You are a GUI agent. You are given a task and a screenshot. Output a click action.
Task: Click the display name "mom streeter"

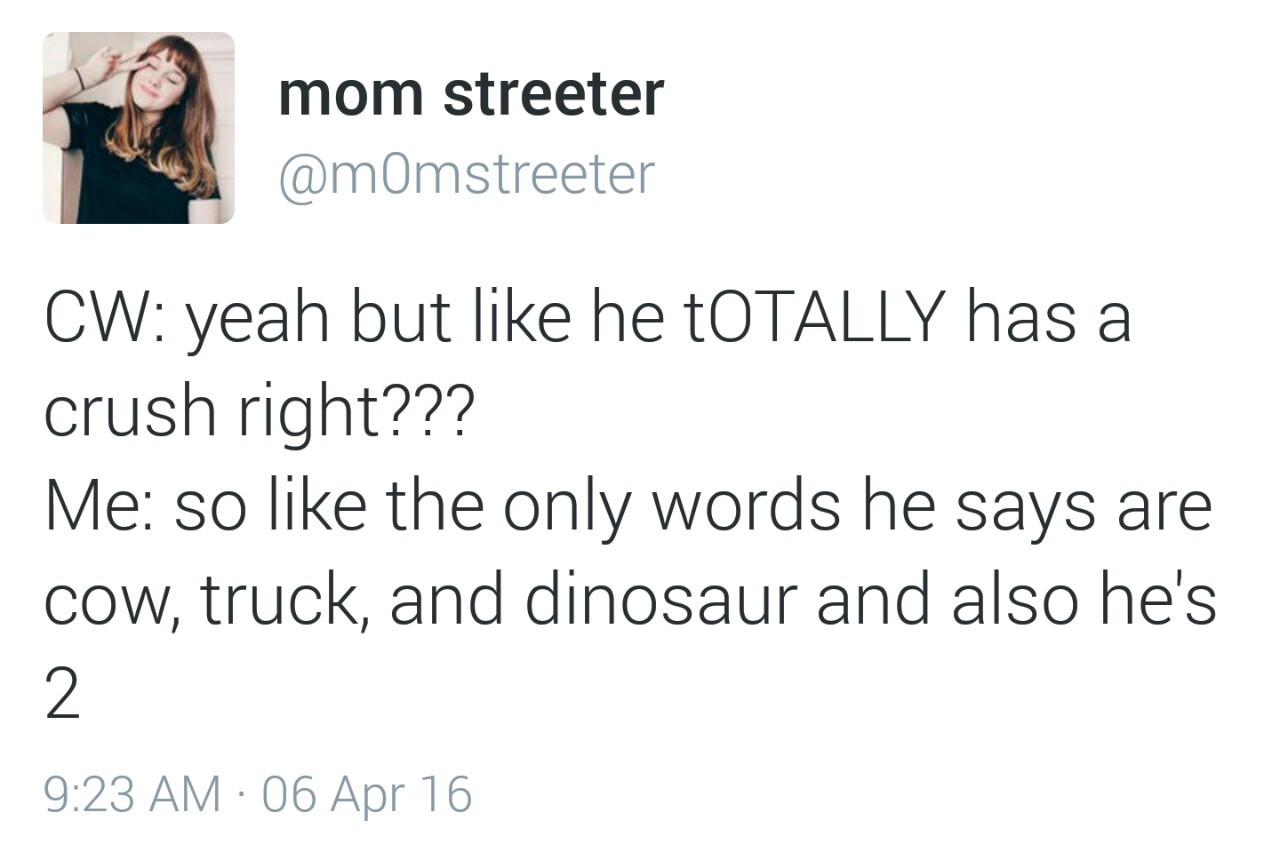(x=471, y=94)
